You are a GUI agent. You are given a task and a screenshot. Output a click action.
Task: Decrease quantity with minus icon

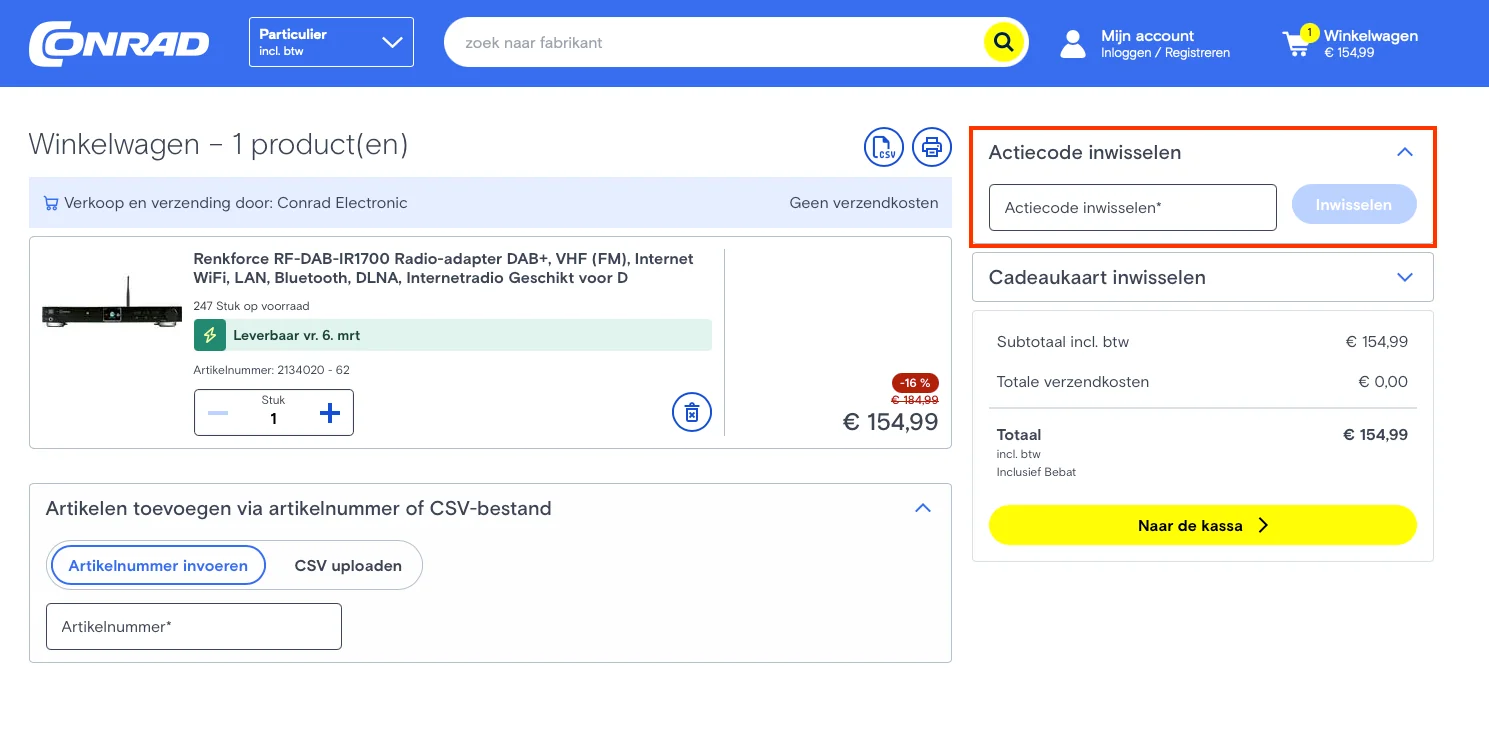[218, 413]
